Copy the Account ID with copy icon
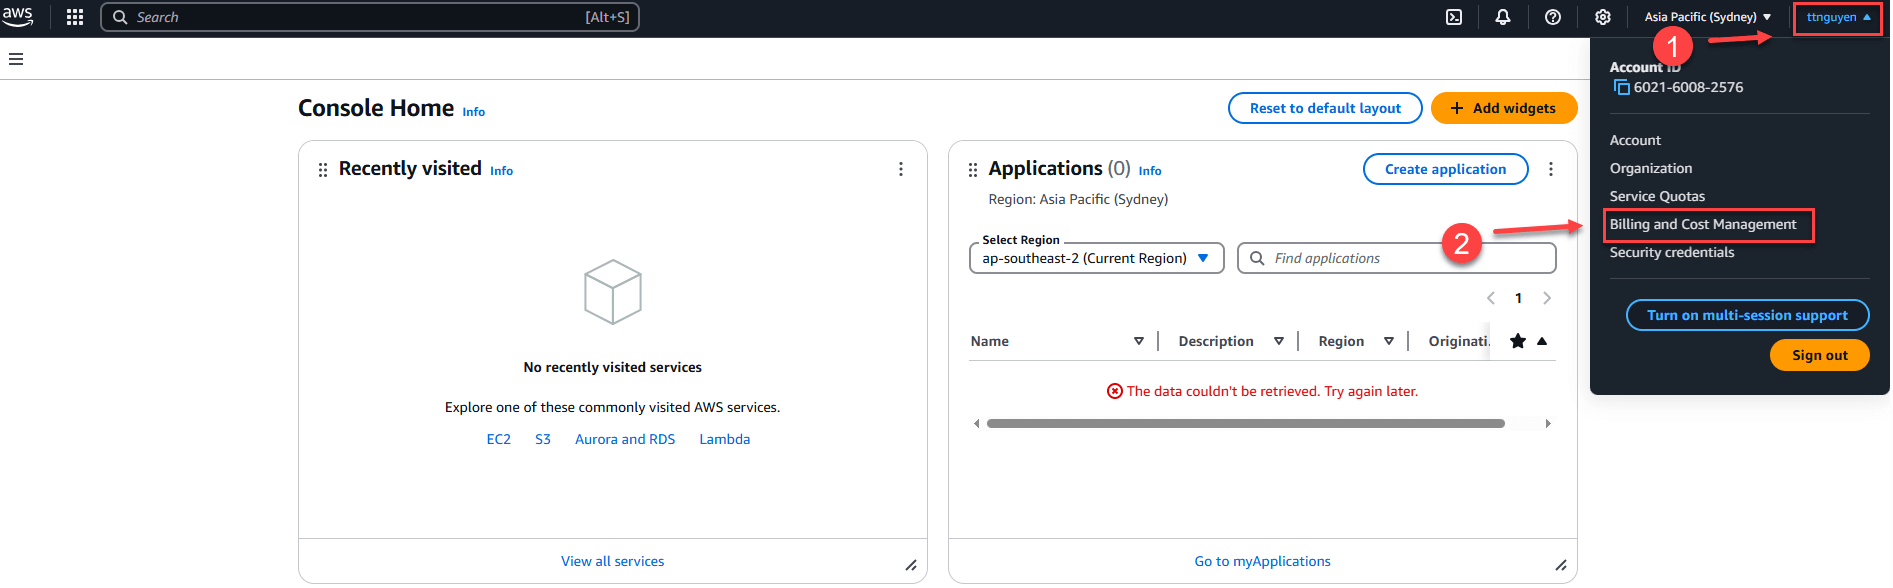 click(x=1621, y=88)
